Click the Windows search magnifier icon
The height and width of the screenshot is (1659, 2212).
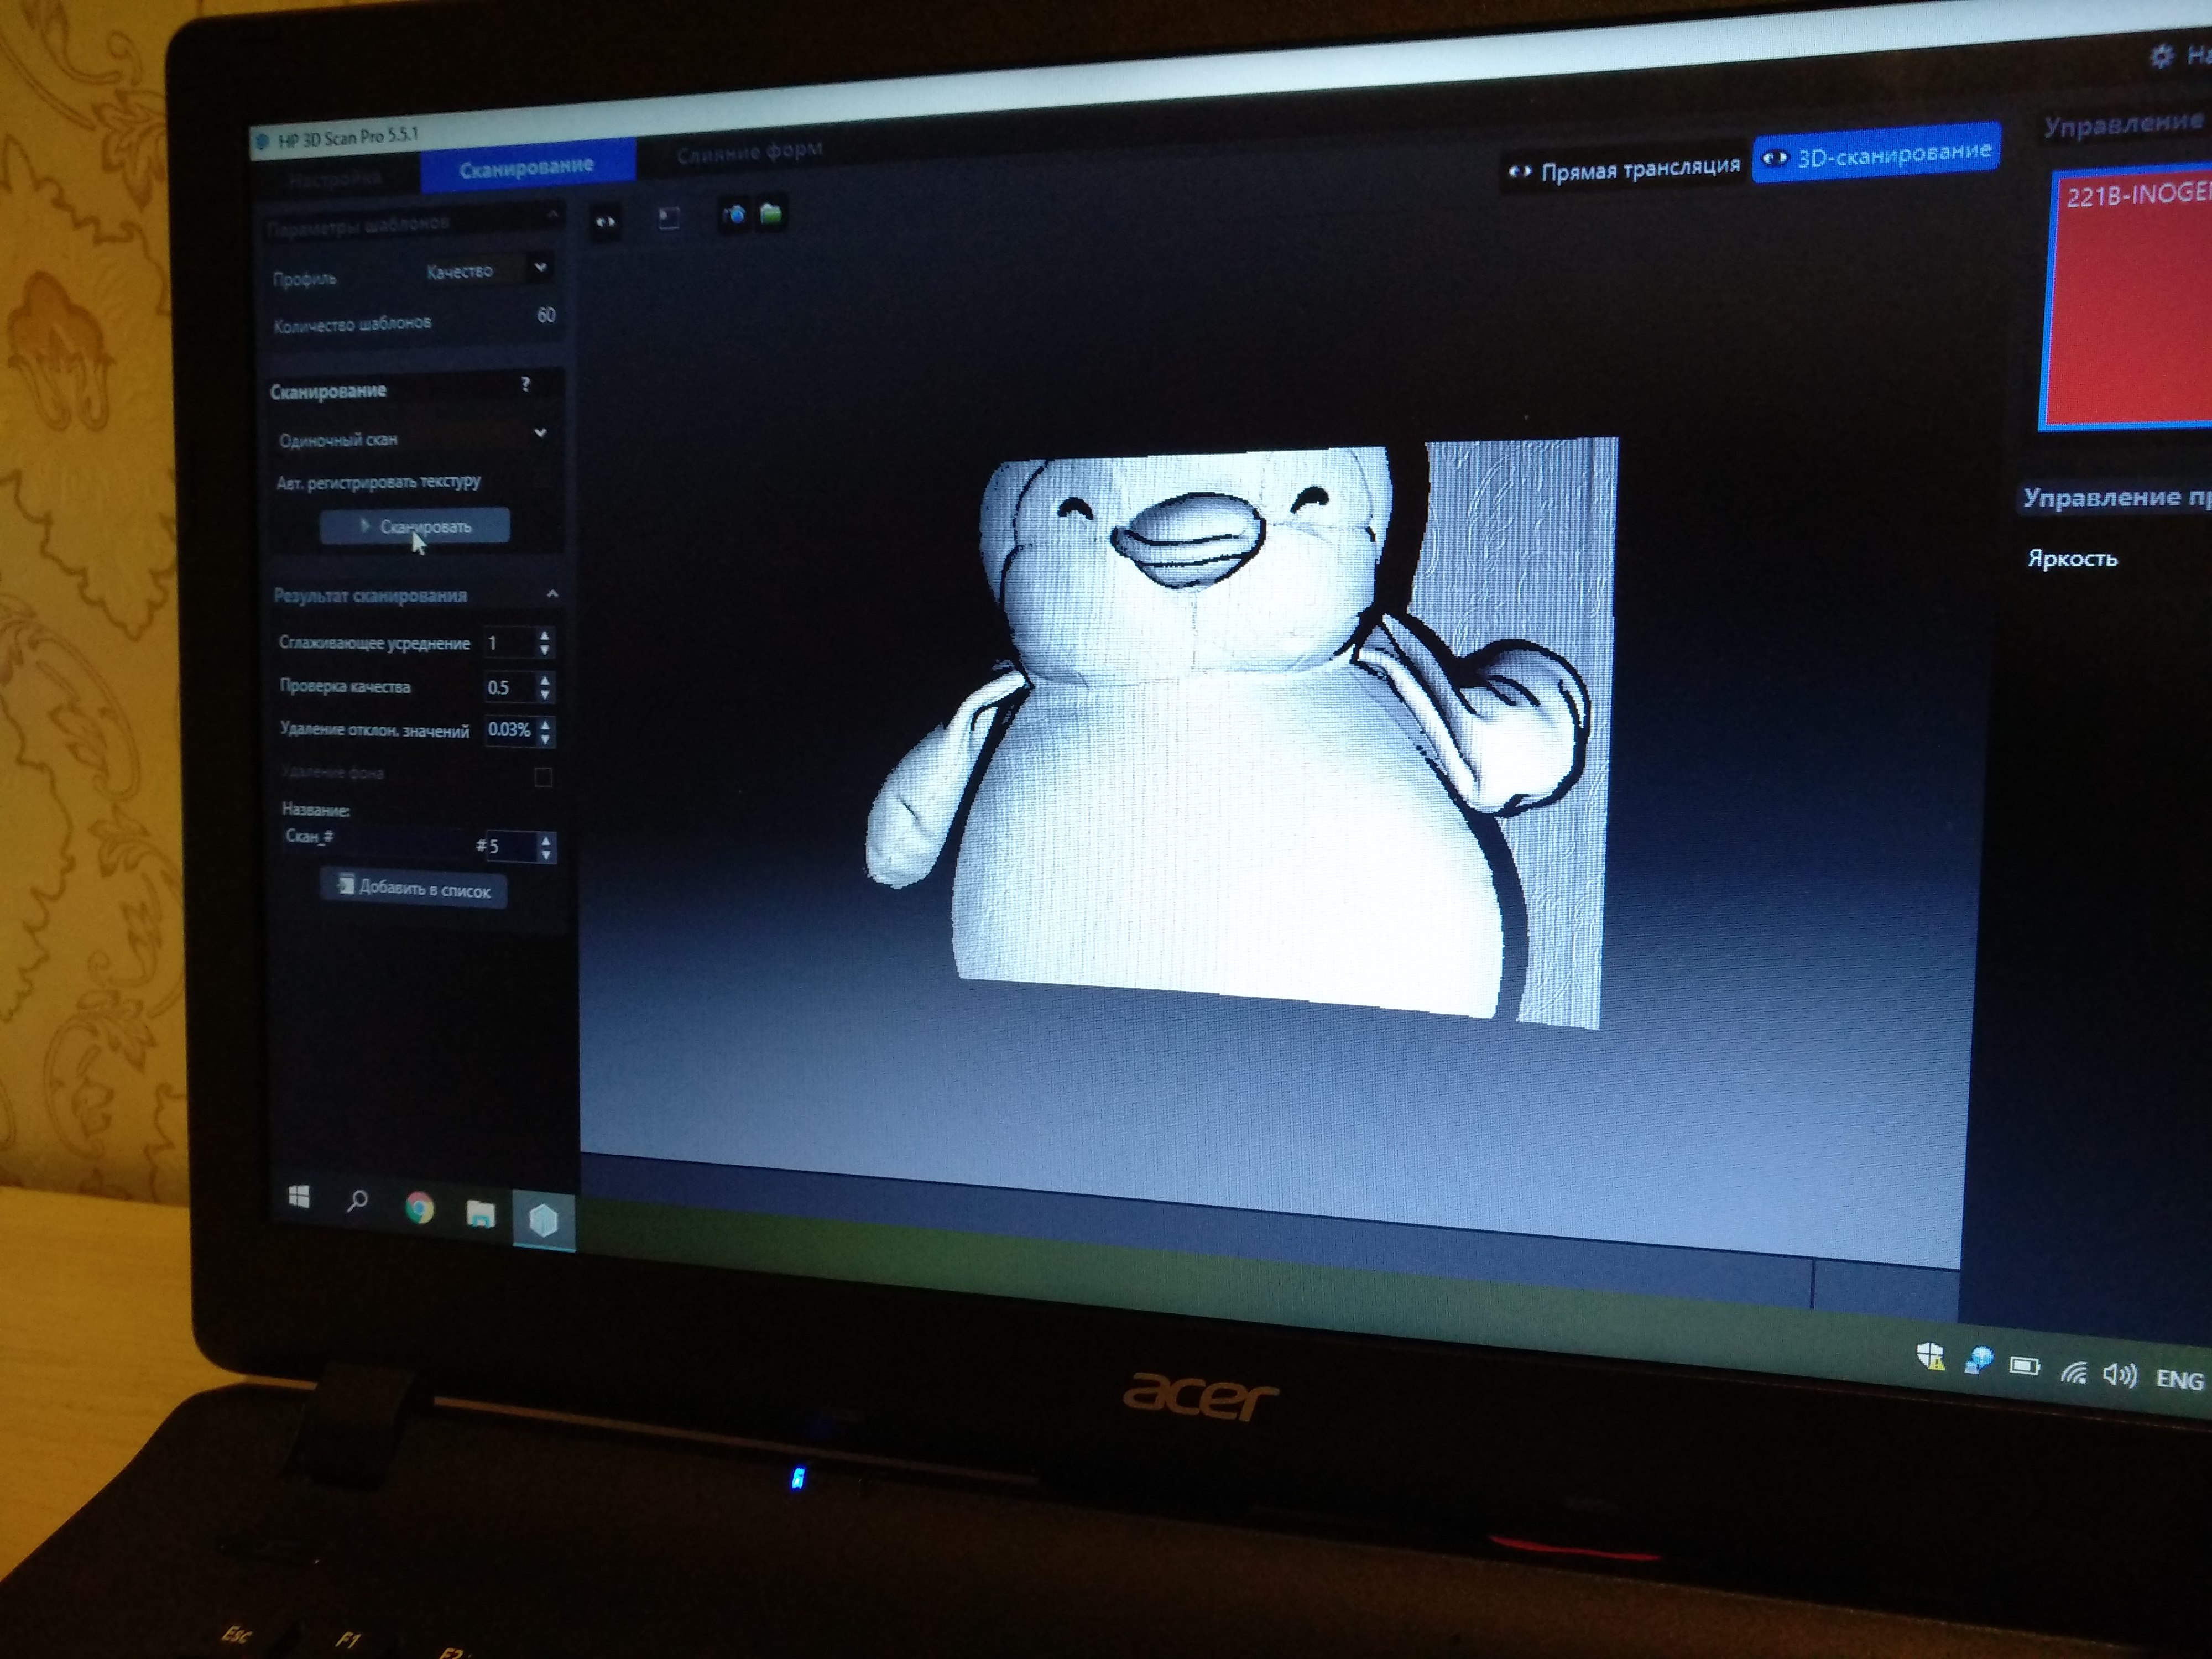pos(357,1202)
